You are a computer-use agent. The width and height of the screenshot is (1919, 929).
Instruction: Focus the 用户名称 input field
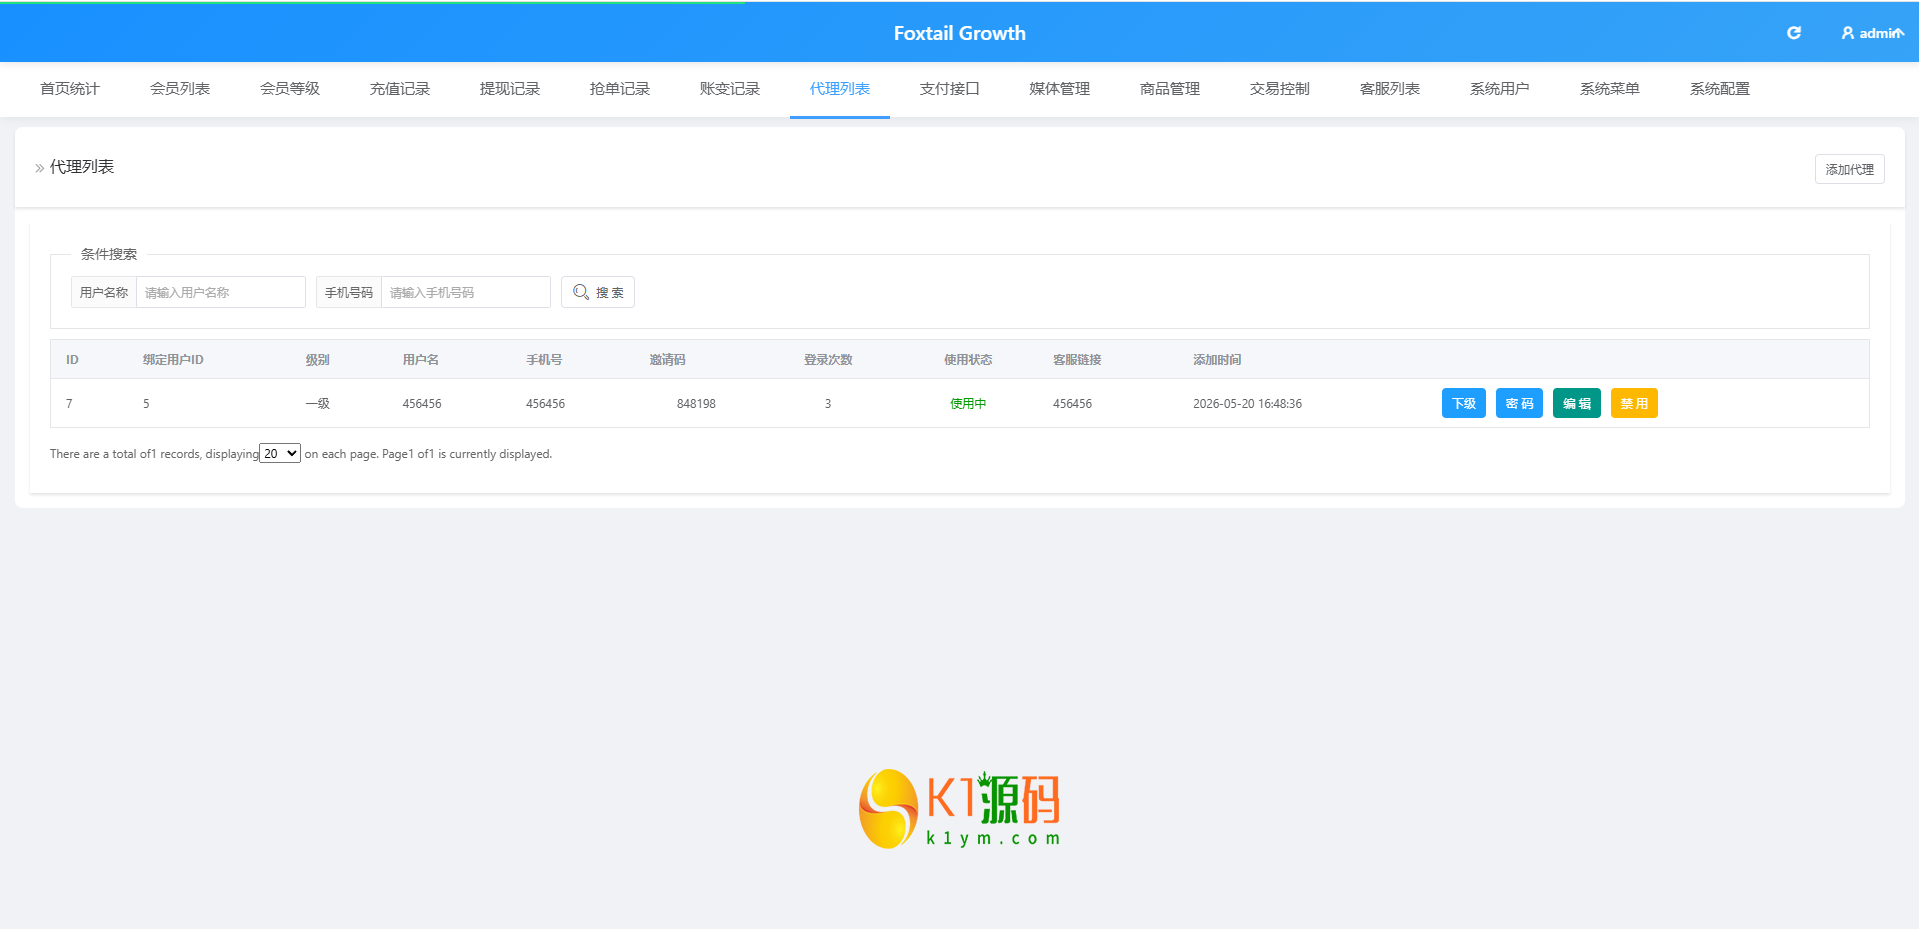[x=221, y=292]
